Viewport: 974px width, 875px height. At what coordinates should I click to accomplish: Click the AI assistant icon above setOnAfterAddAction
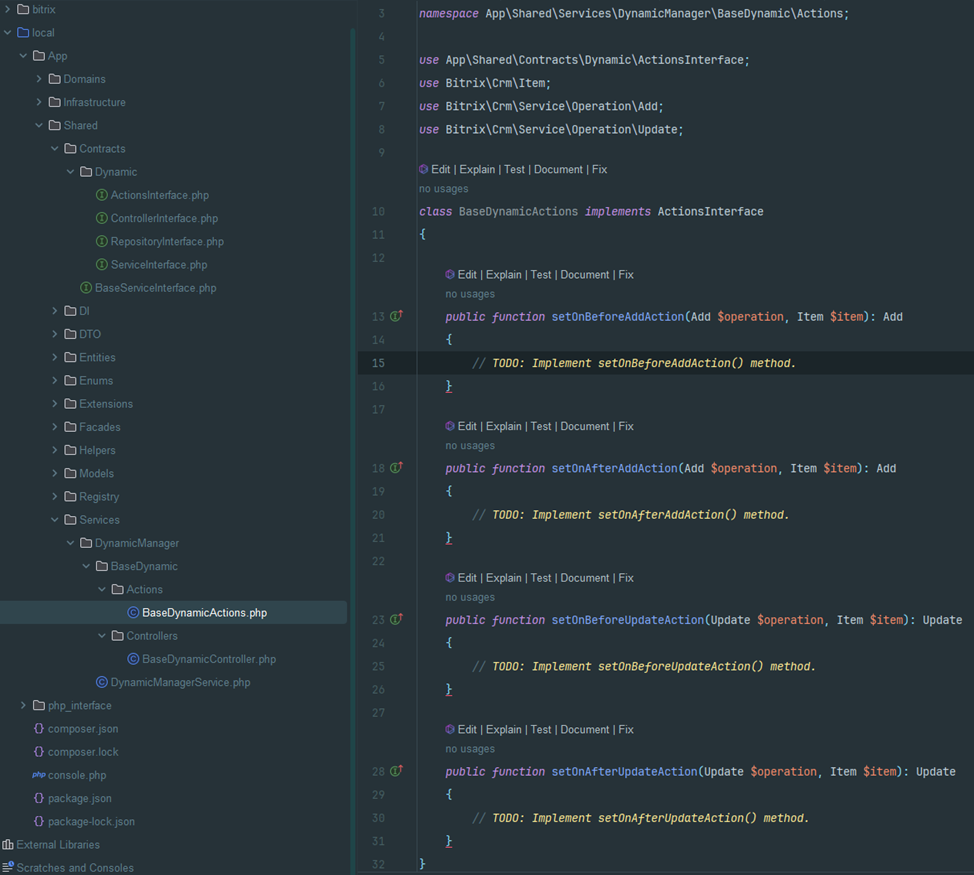pos(450,426)
